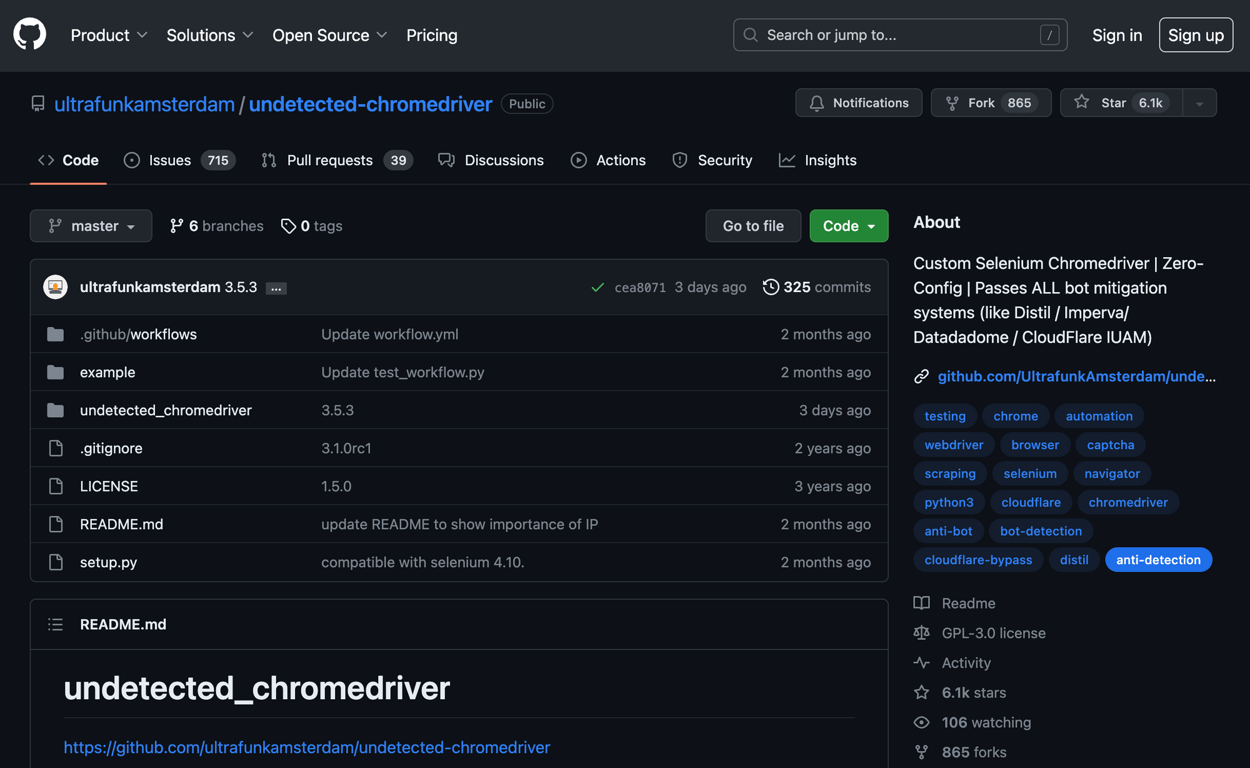
Task: Open the 6 branches link
Action: 217,226
